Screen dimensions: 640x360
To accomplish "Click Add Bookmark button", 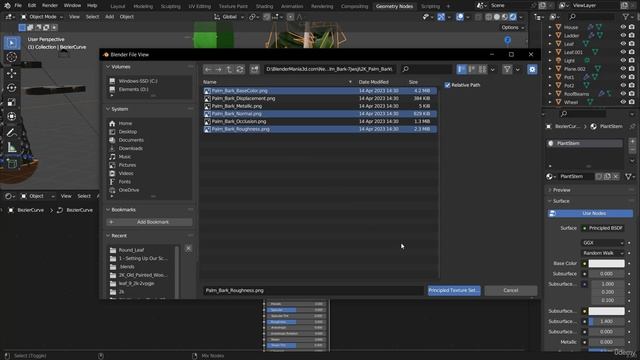I will tap(149, 222).
